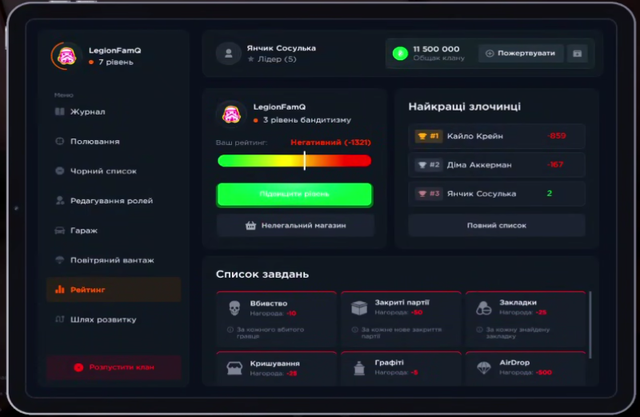640x417 pixels.
Task: Click the Закриті партії box icon
Action: [359, 308]
